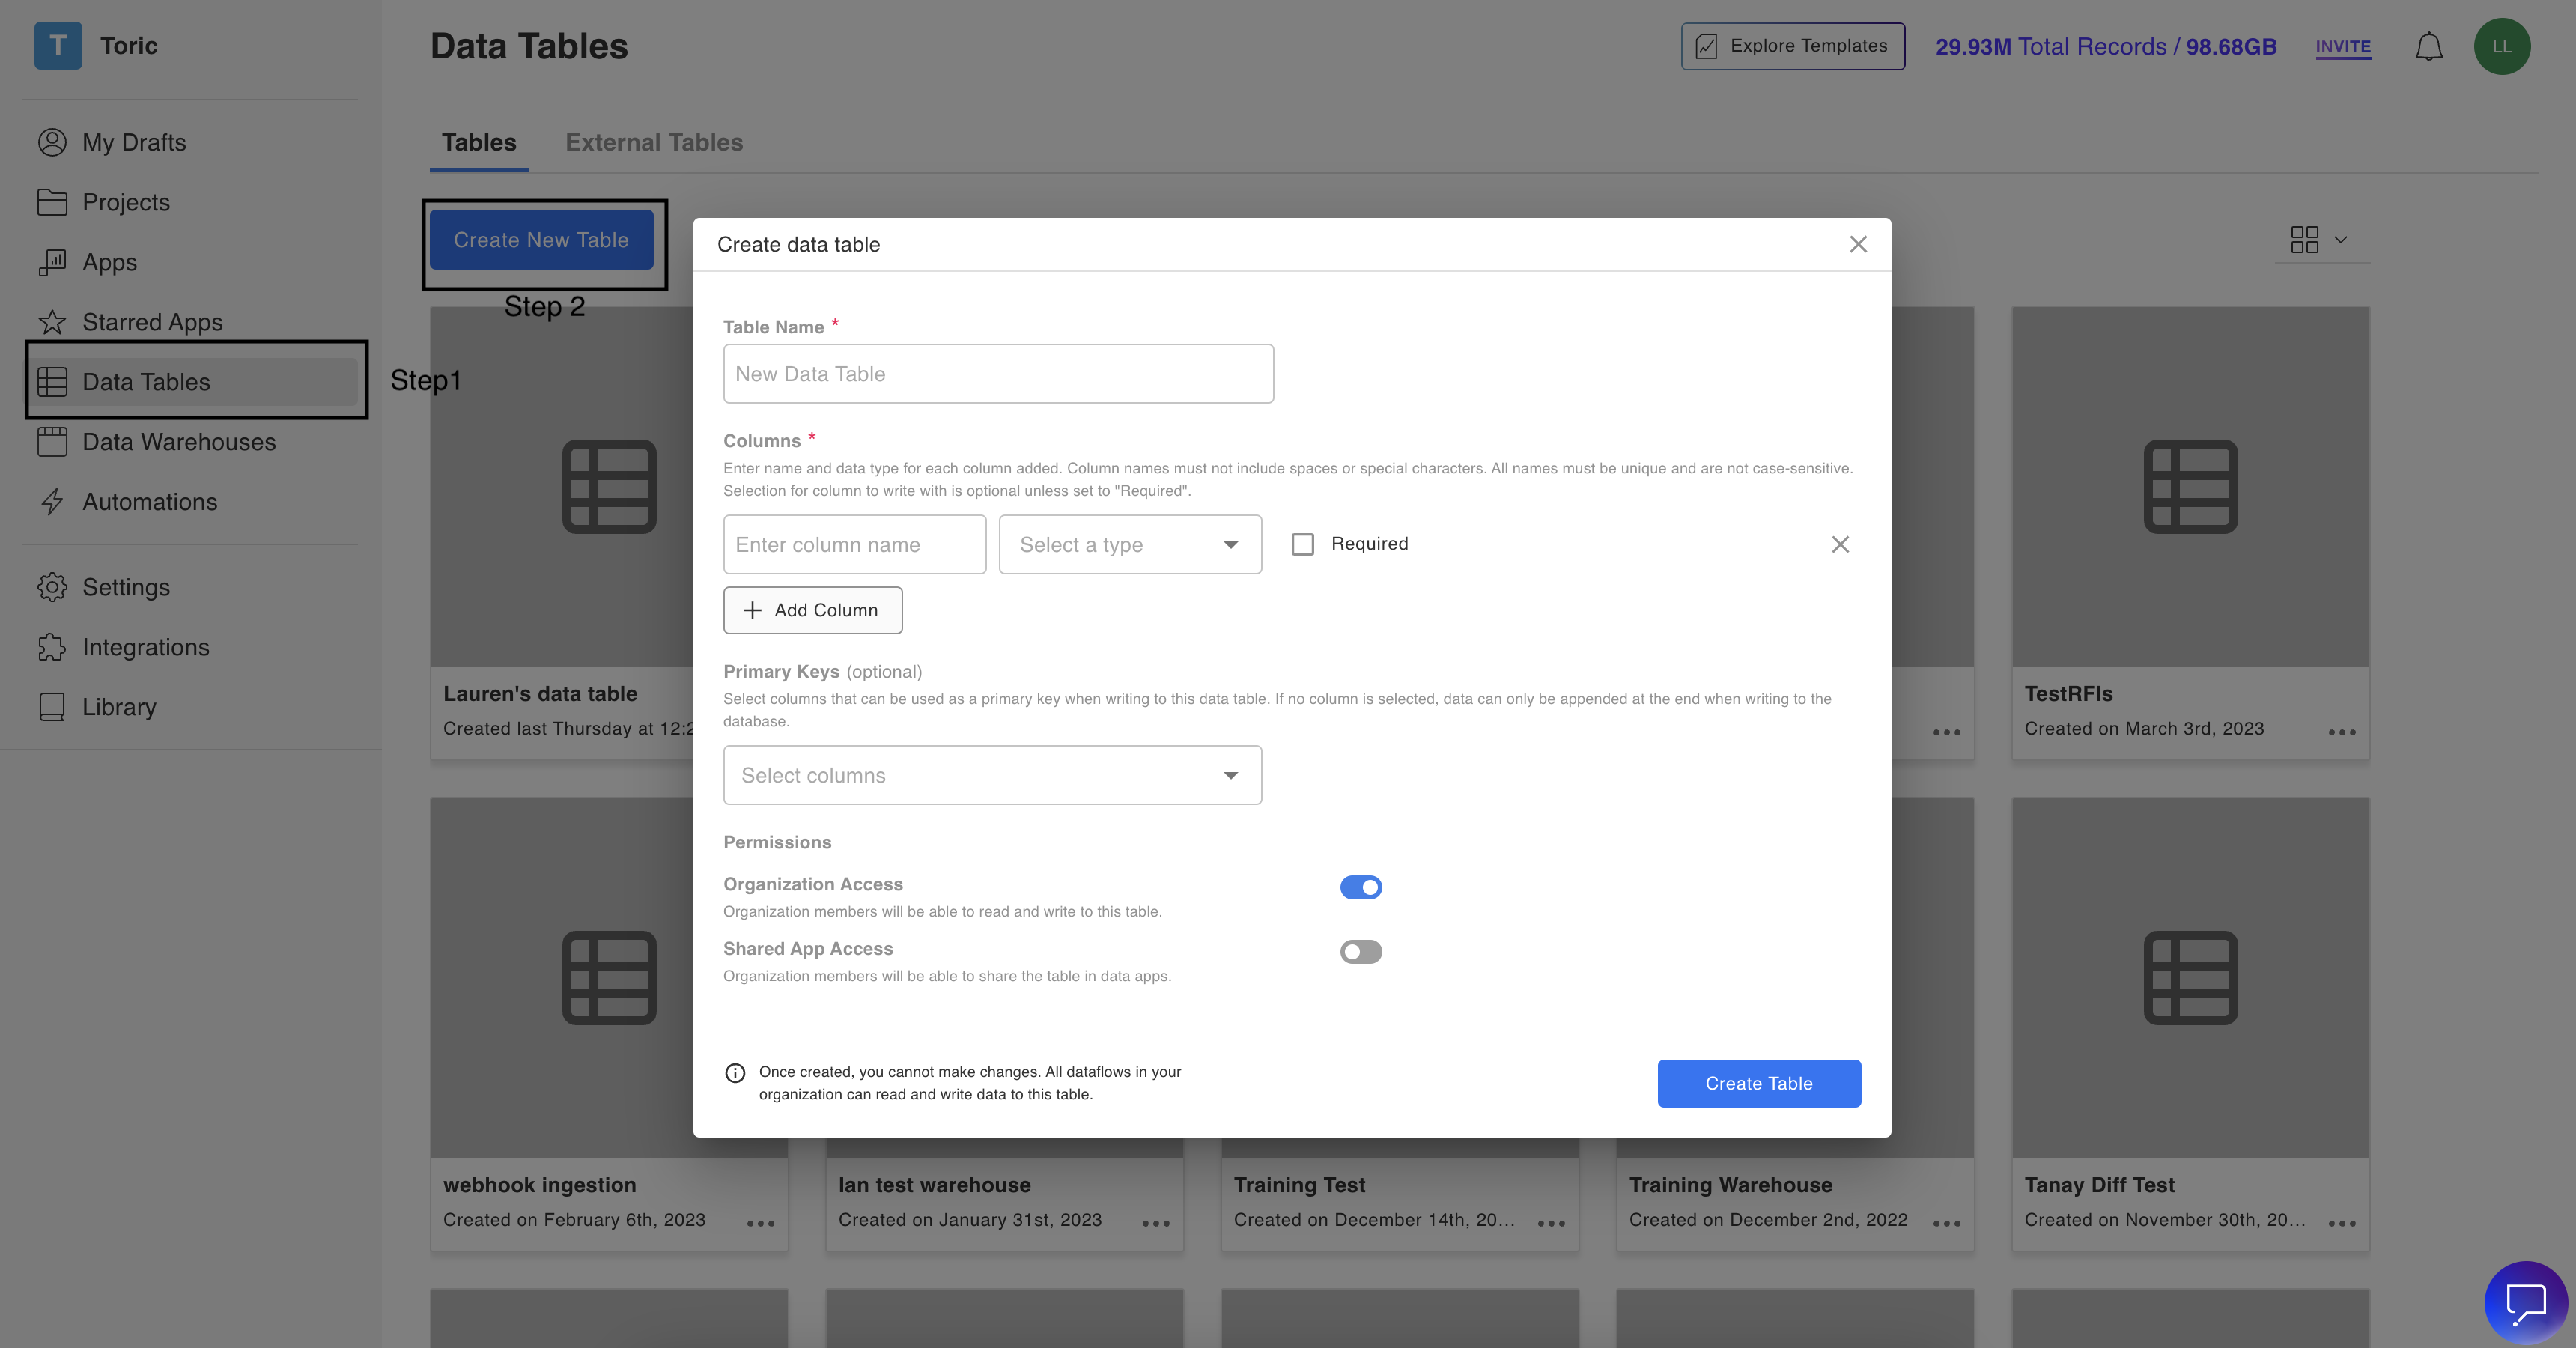This screenshot has width=2576, height=1348.
Task: Click the Integrations puzzle piece icon
Action: click(52, 647)
